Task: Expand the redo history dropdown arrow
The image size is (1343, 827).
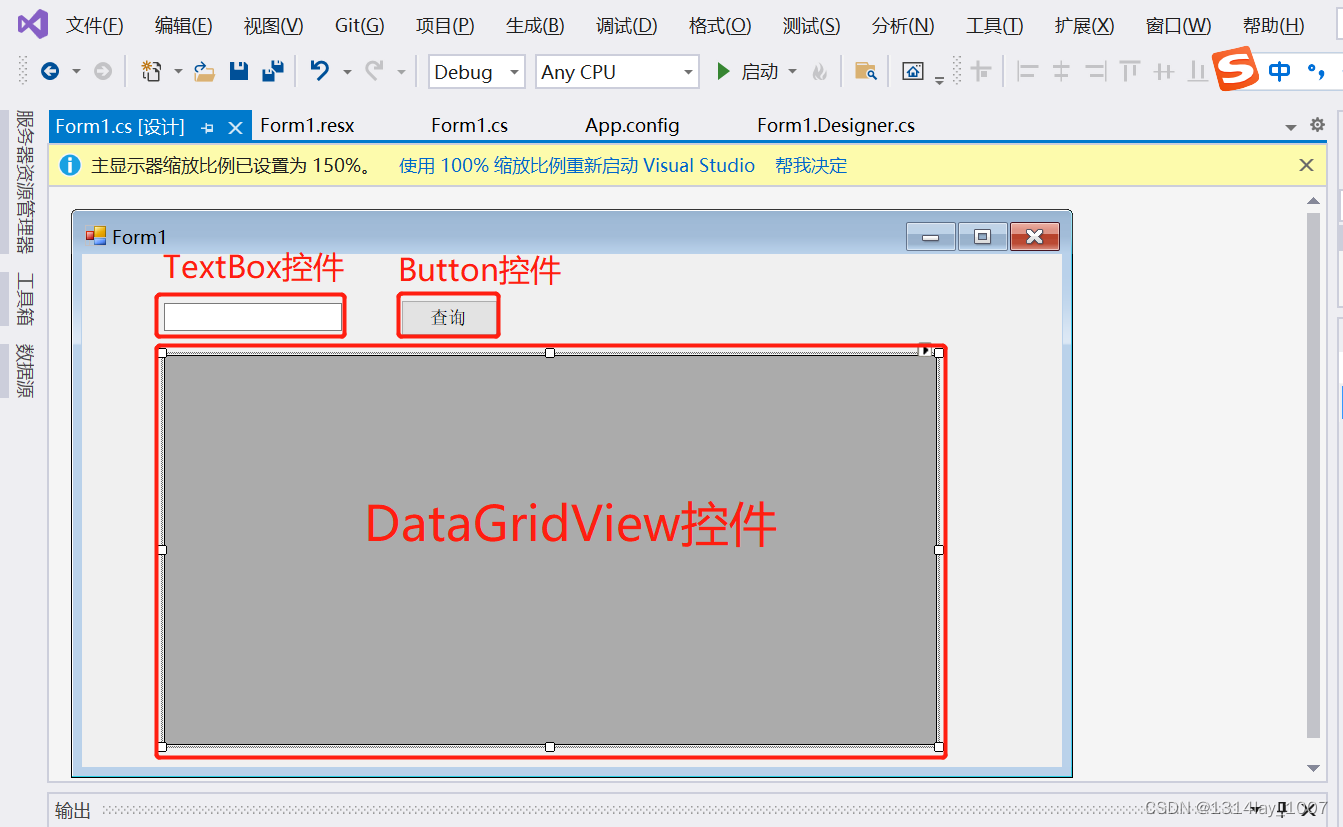Action: [x=401, y=72]
